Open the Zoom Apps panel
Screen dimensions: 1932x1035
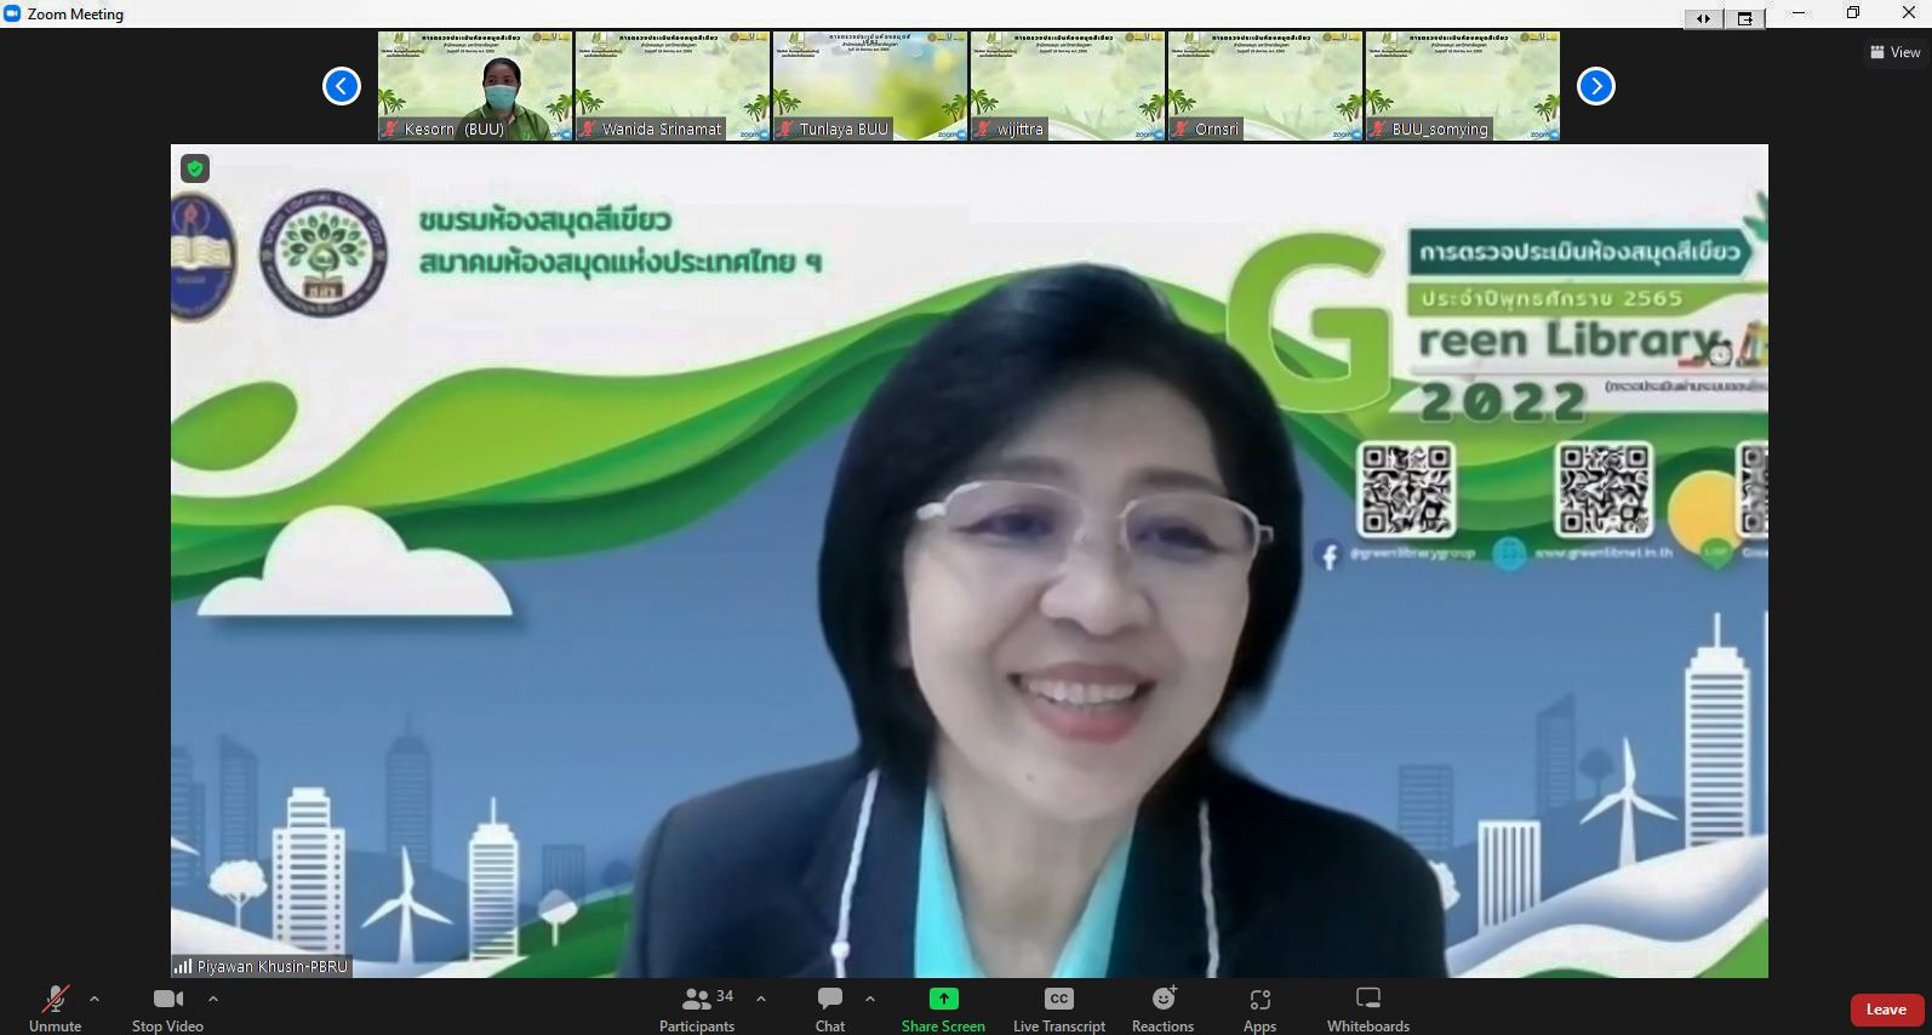[x=1259, y=1008]
